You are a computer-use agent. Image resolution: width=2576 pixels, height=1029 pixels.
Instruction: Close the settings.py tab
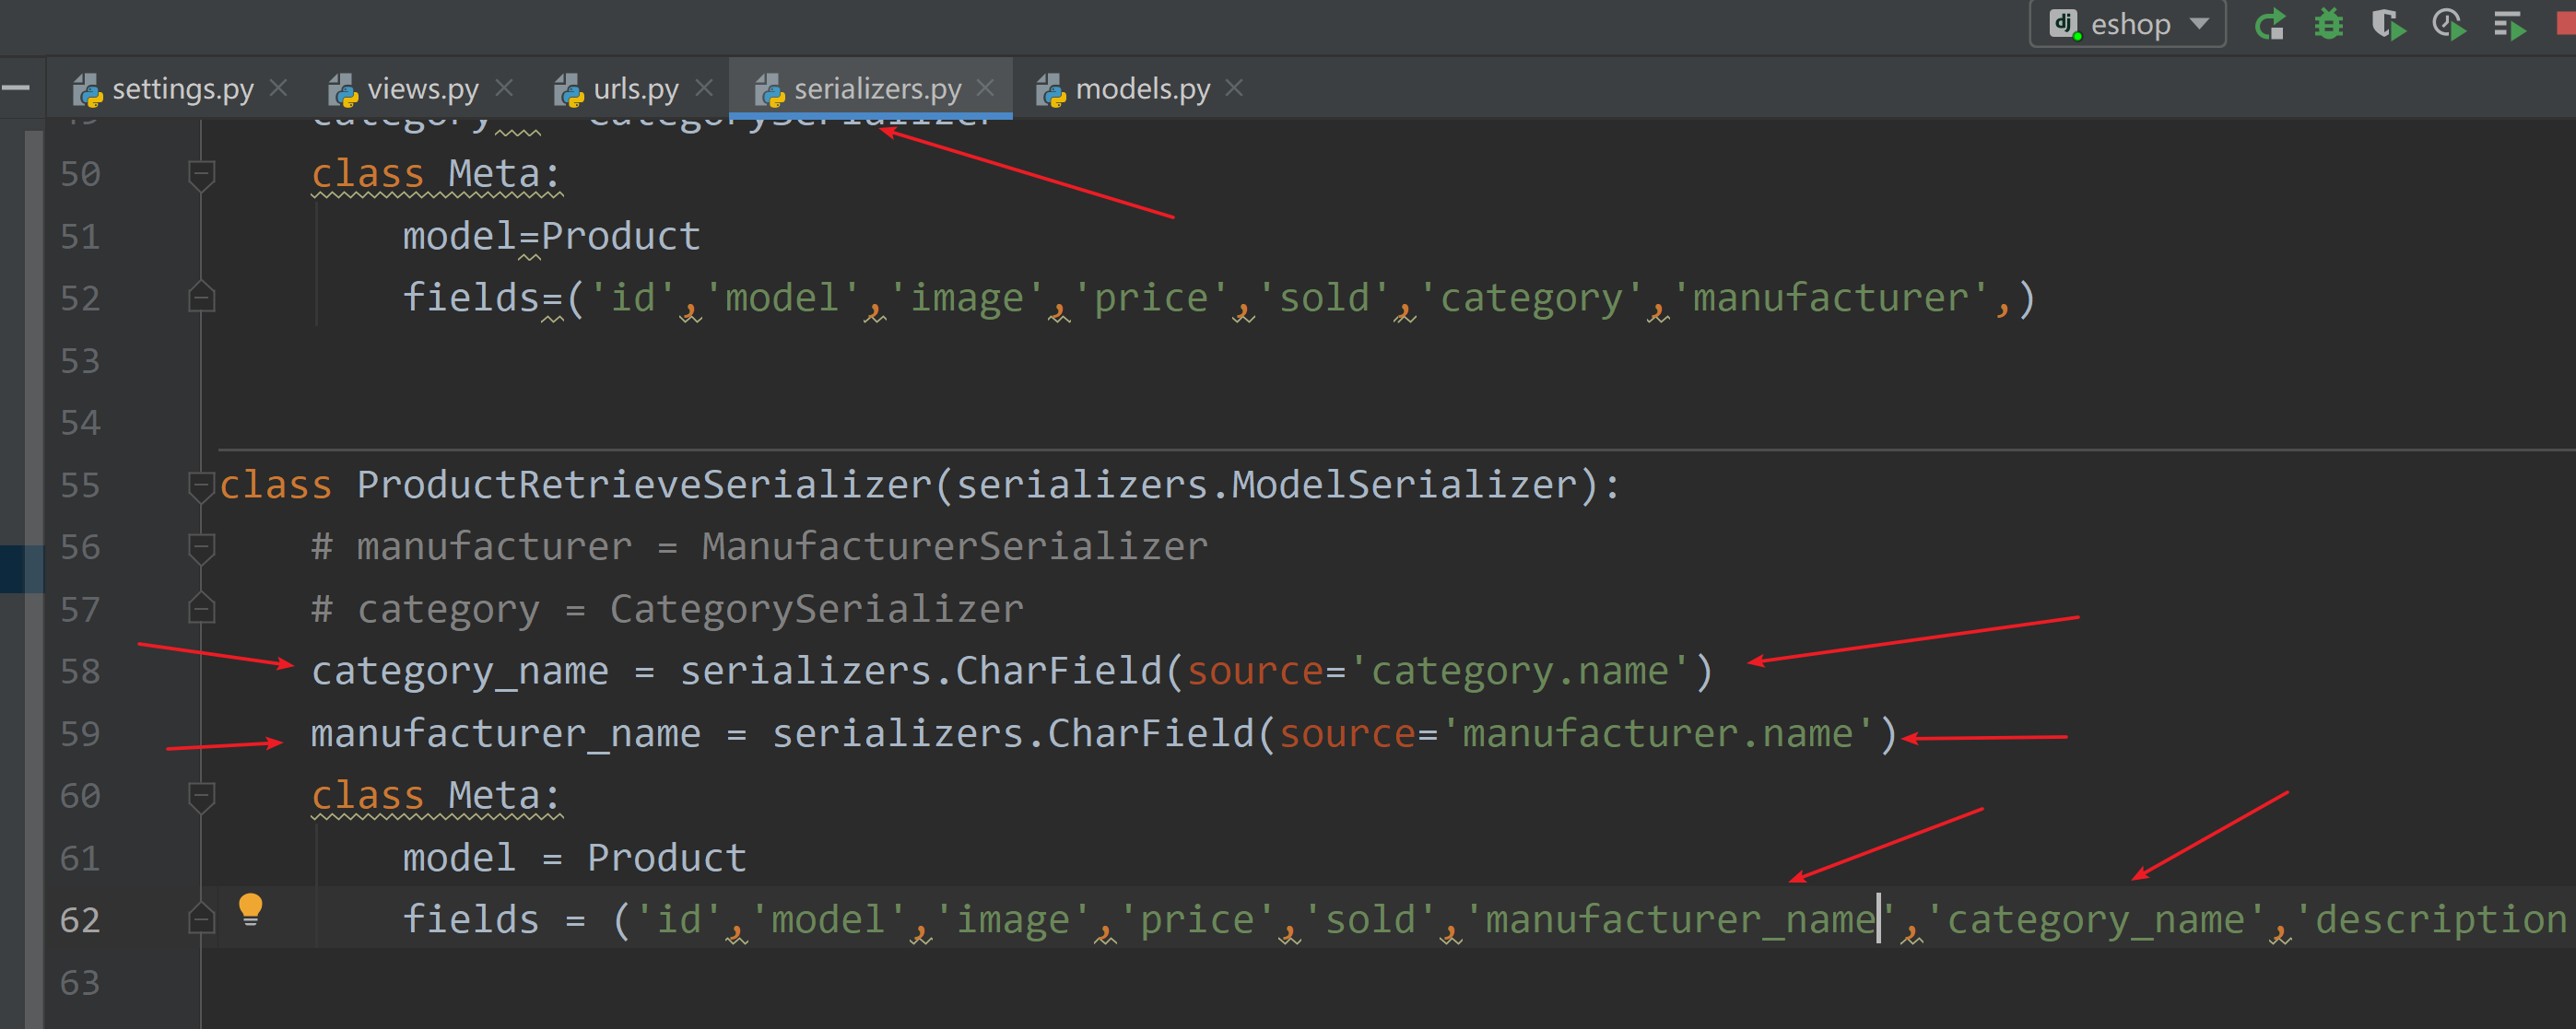(x=279, y=88)
